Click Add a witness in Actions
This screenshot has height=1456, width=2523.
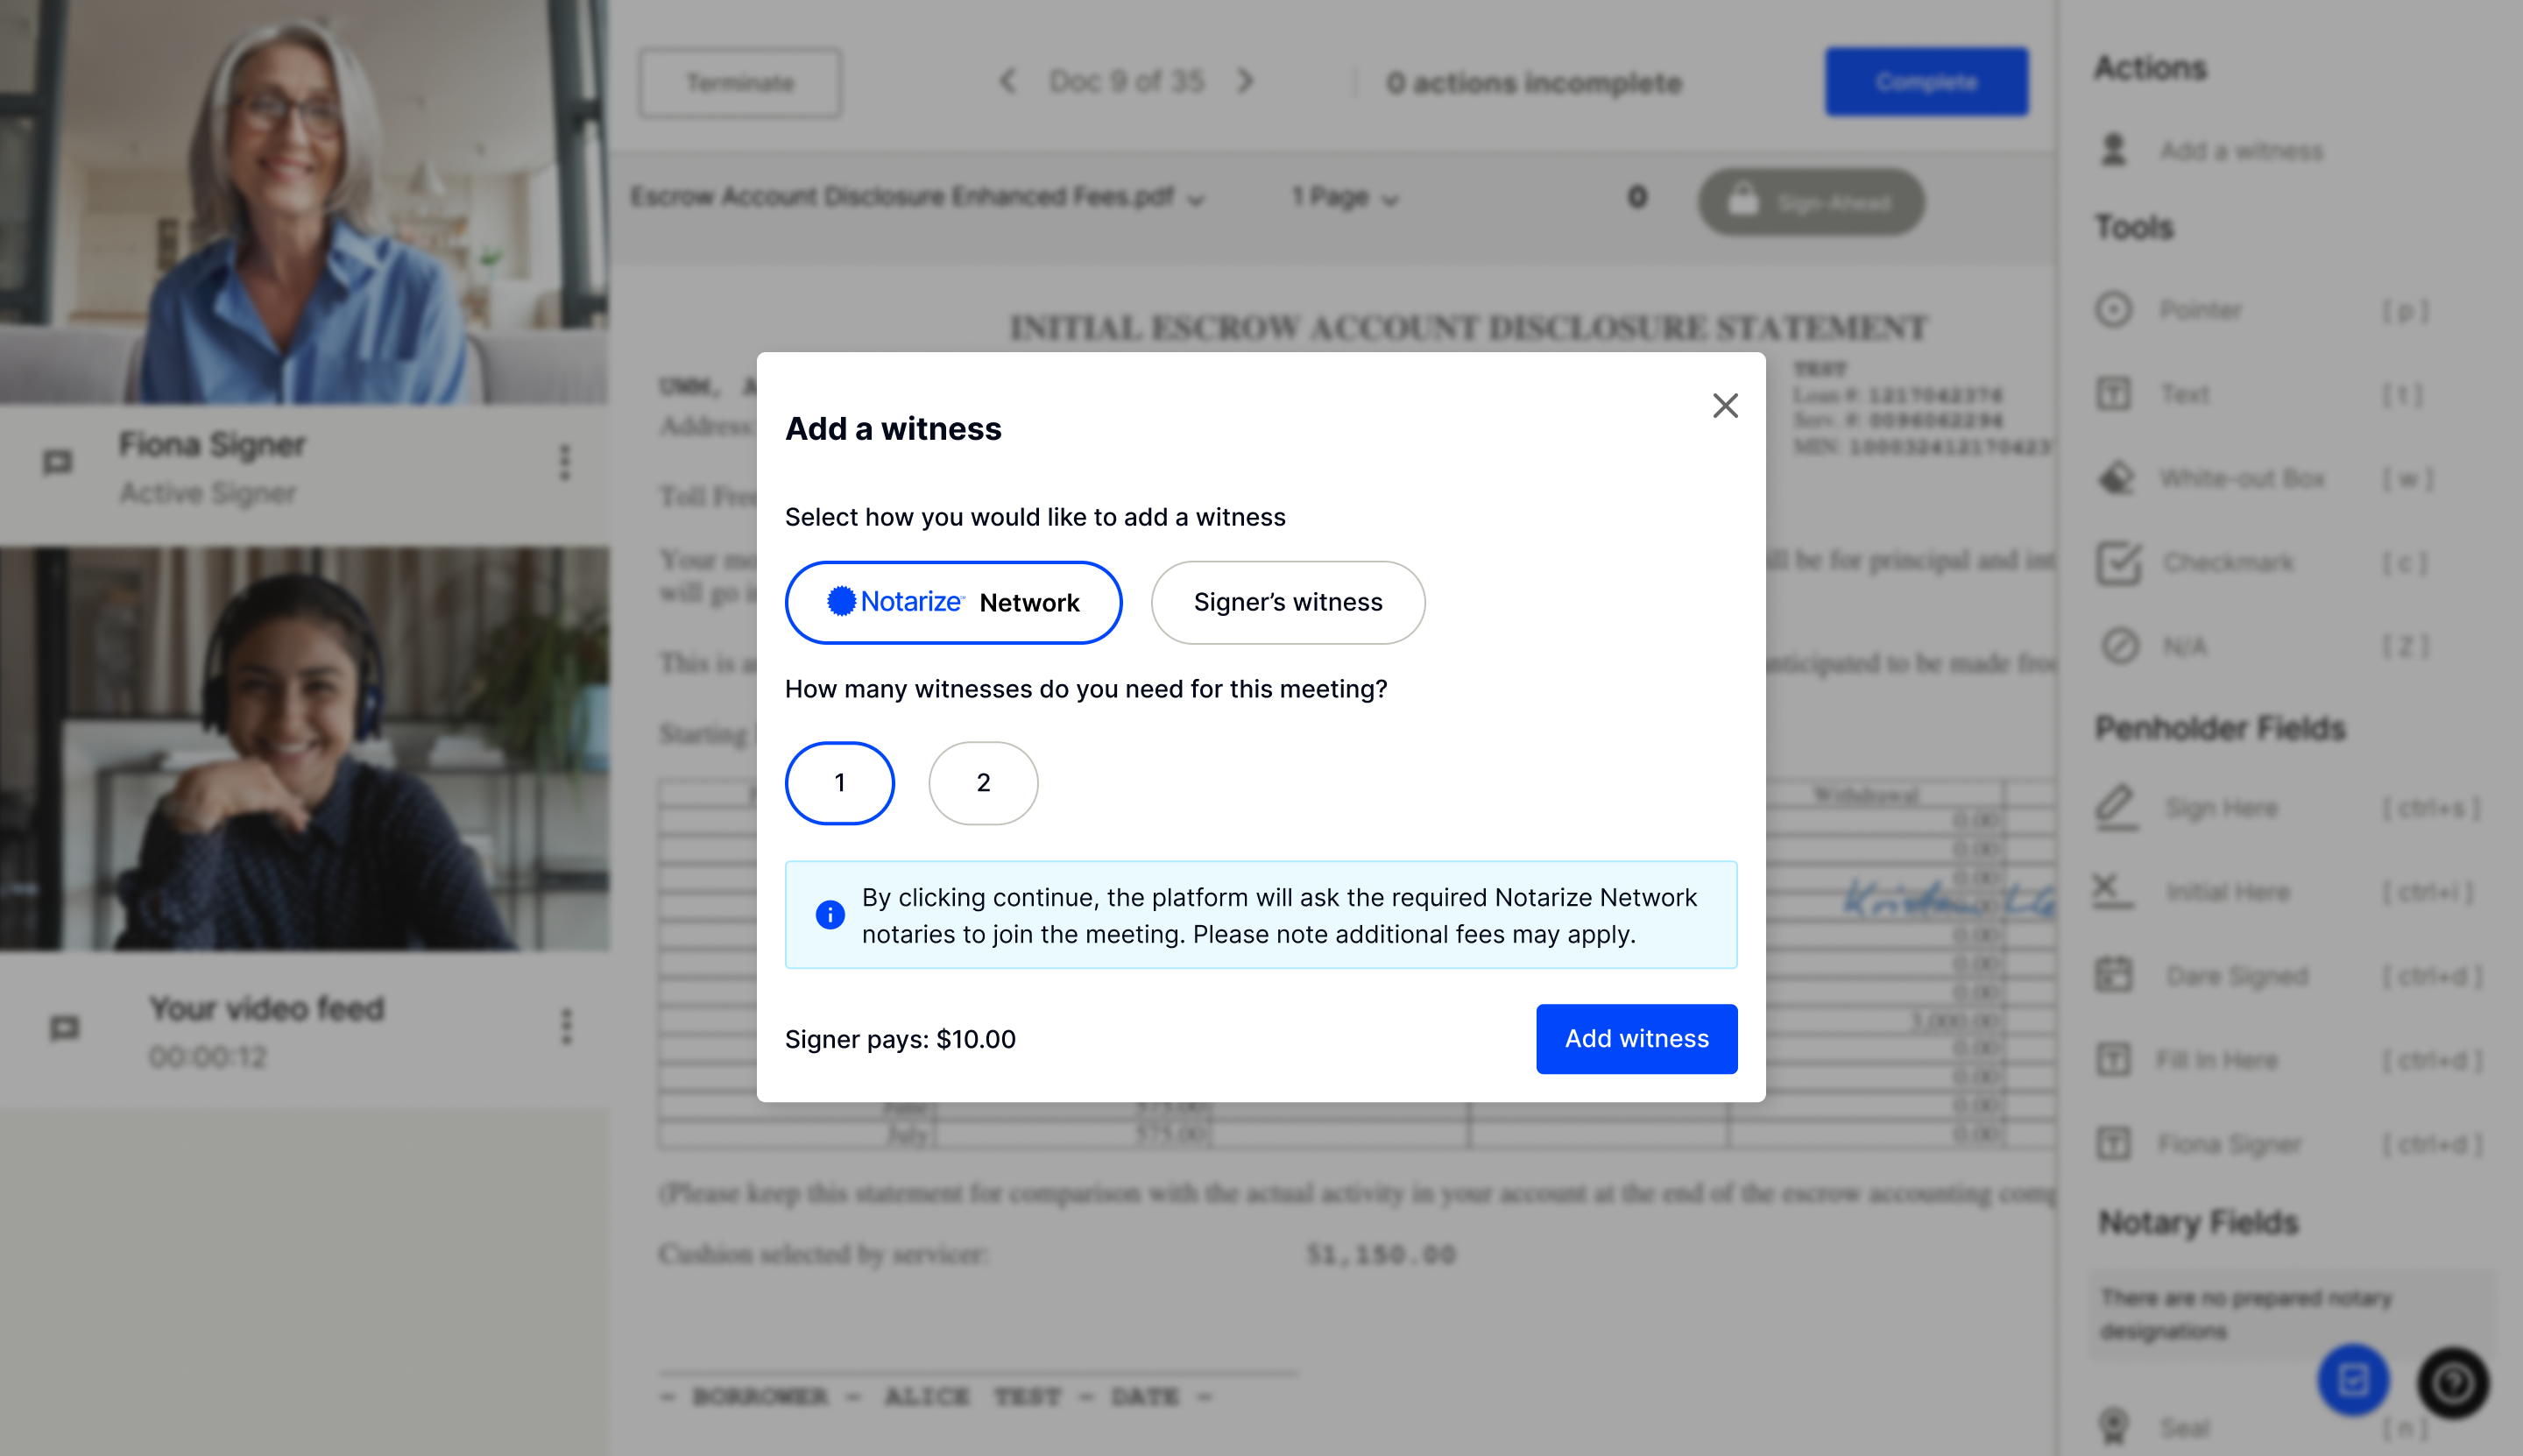click(2240, 151)
